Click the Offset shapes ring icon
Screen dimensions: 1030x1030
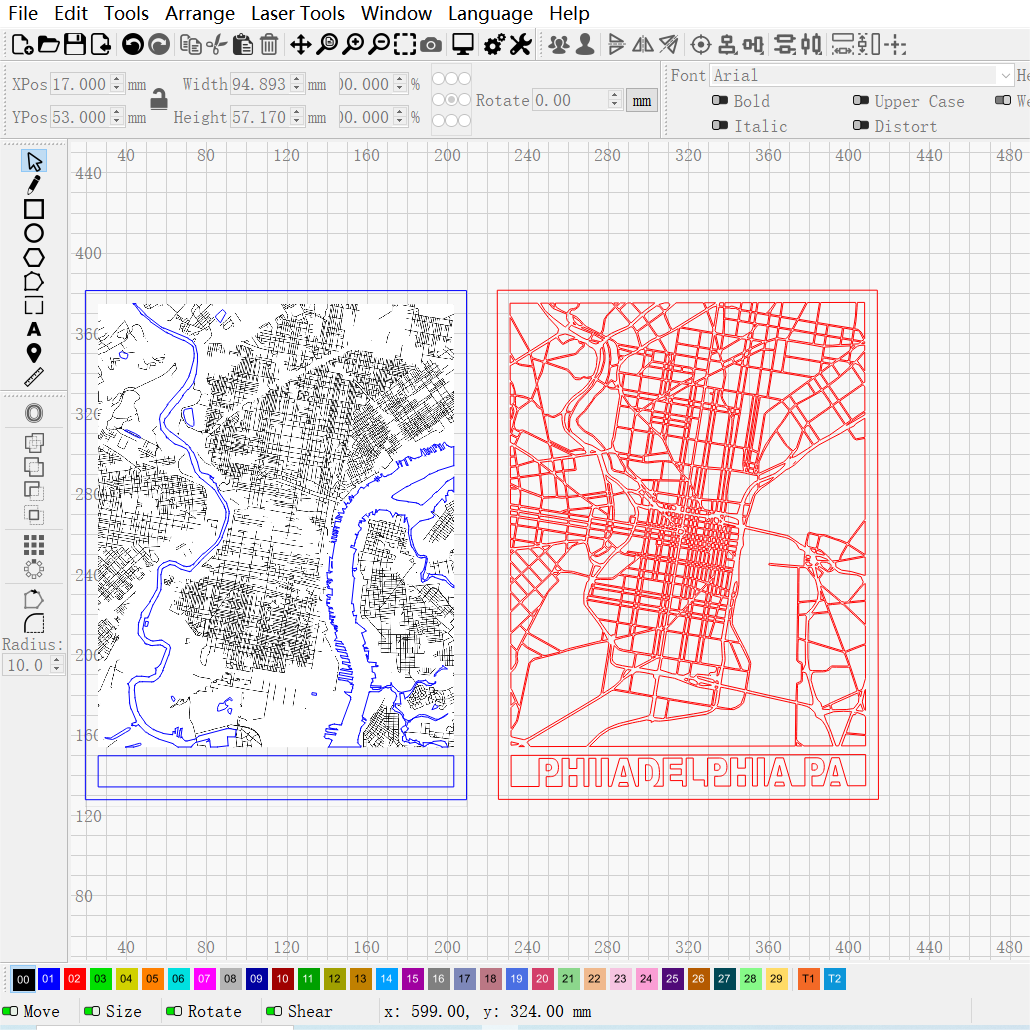34,413
